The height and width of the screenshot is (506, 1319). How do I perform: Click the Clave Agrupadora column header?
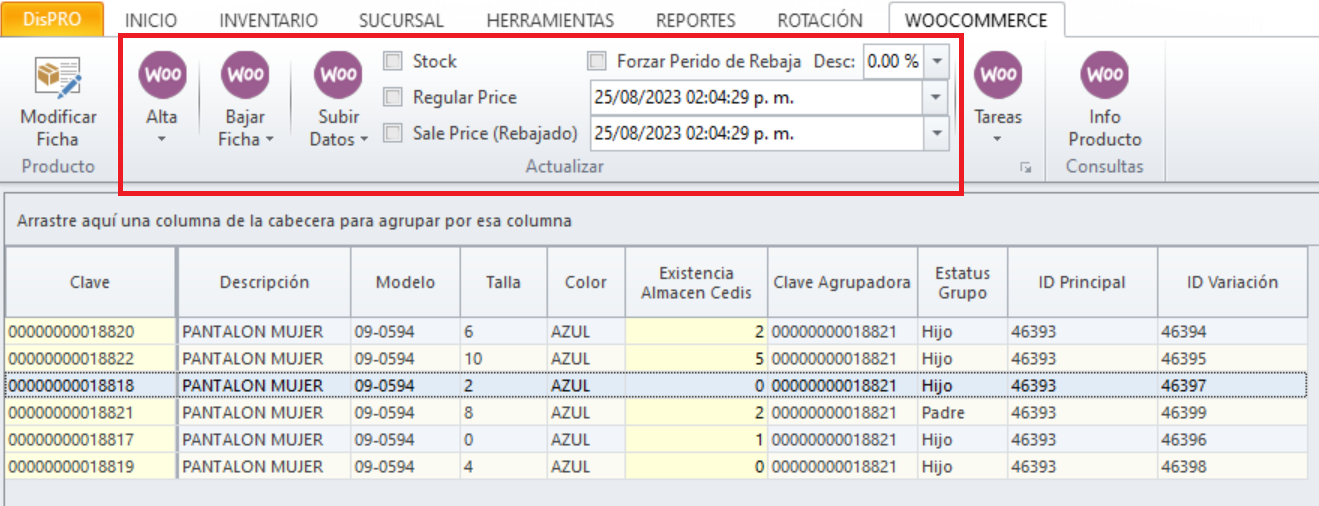point(843,282)
